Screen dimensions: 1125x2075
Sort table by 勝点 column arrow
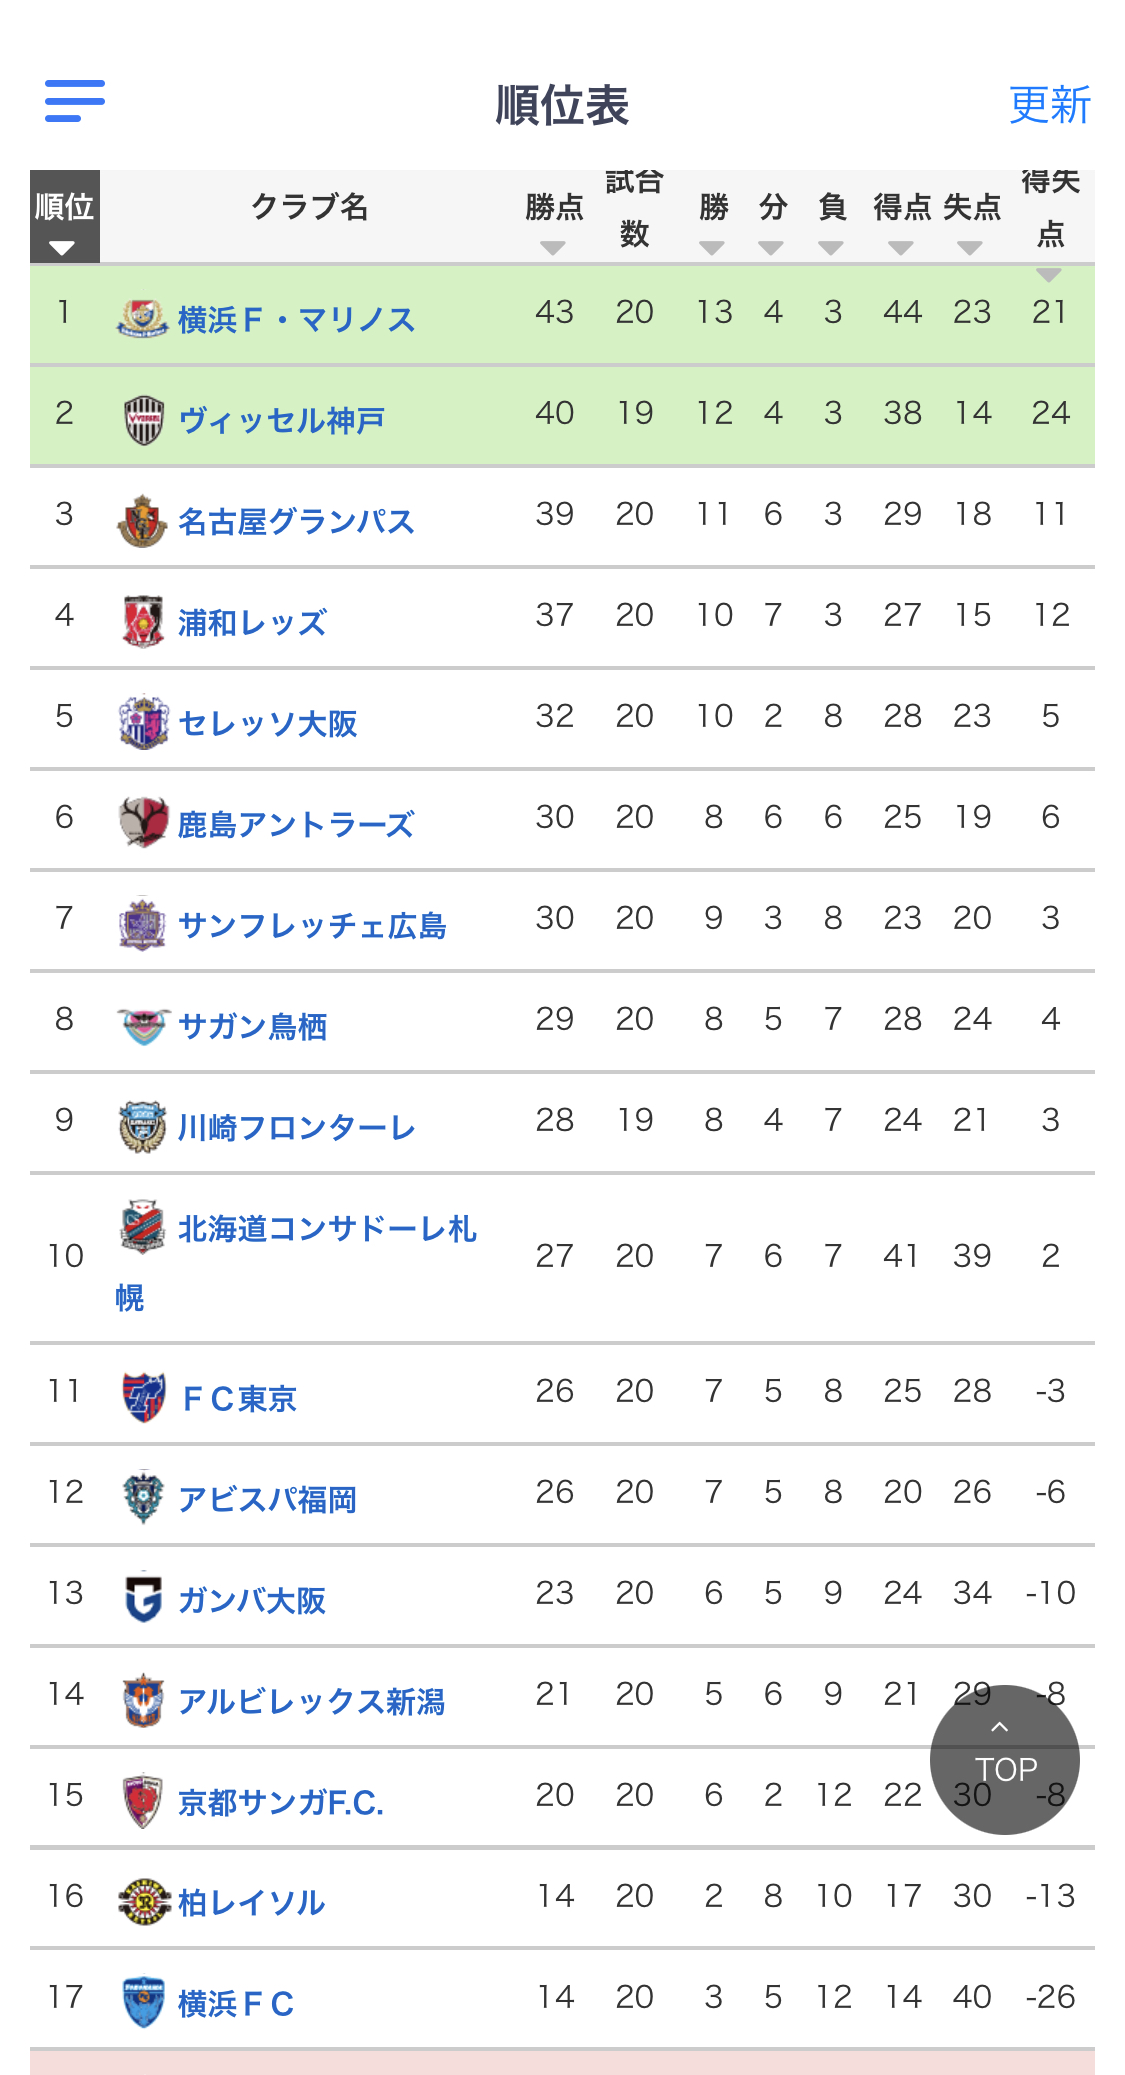pyautogui.click(x=553, y=247)
